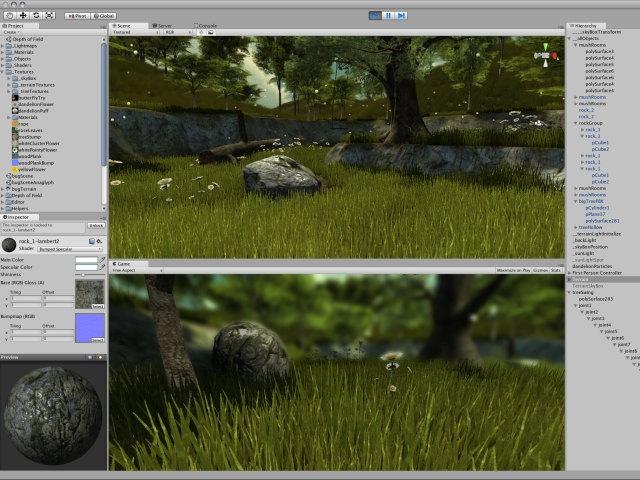Viewport: 640px width, 480px height.
Task: Toggle Pivot handle position mode
Action: [77, 16]
